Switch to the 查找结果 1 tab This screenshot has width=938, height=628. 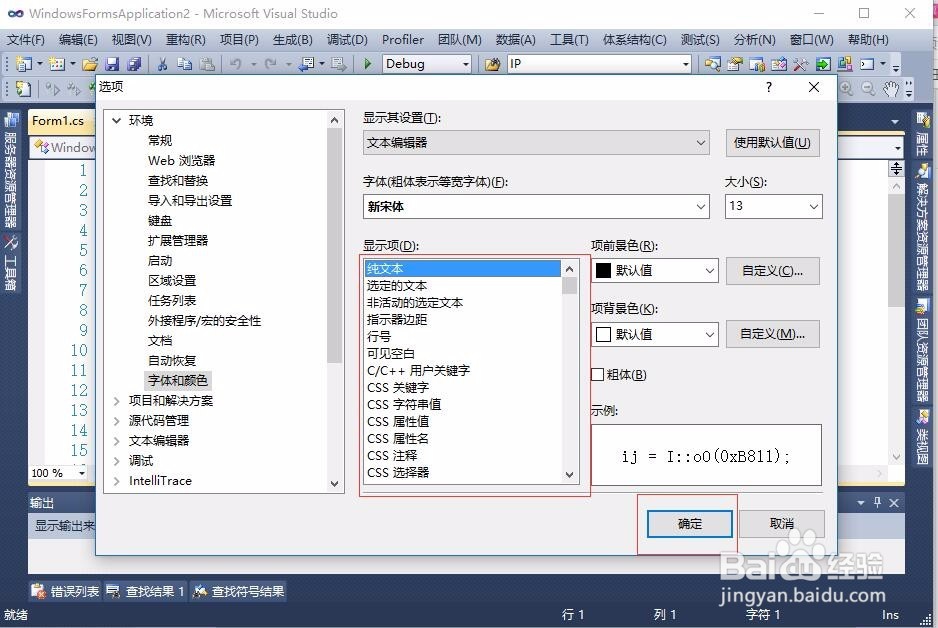(145, 592)
